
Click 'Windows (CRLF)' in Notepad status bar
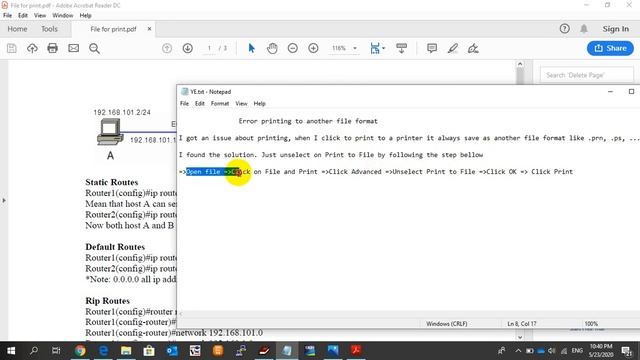pyautogui.click(x=447, y=324)
